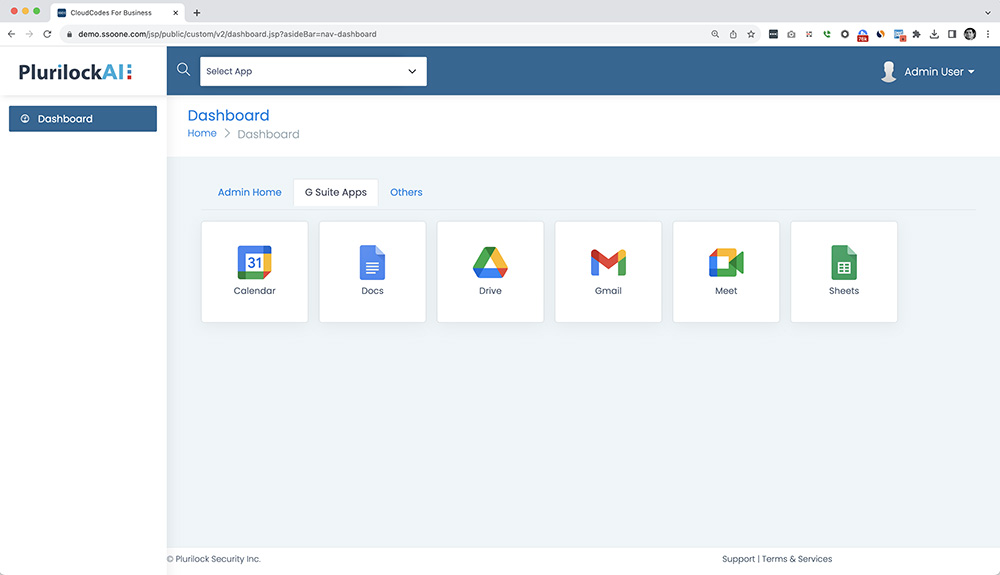This screenshot has height=575, width=1000.
Task: Select Dashboard in the sidebar
Action: pyautogui.click(x=83, y=119)
